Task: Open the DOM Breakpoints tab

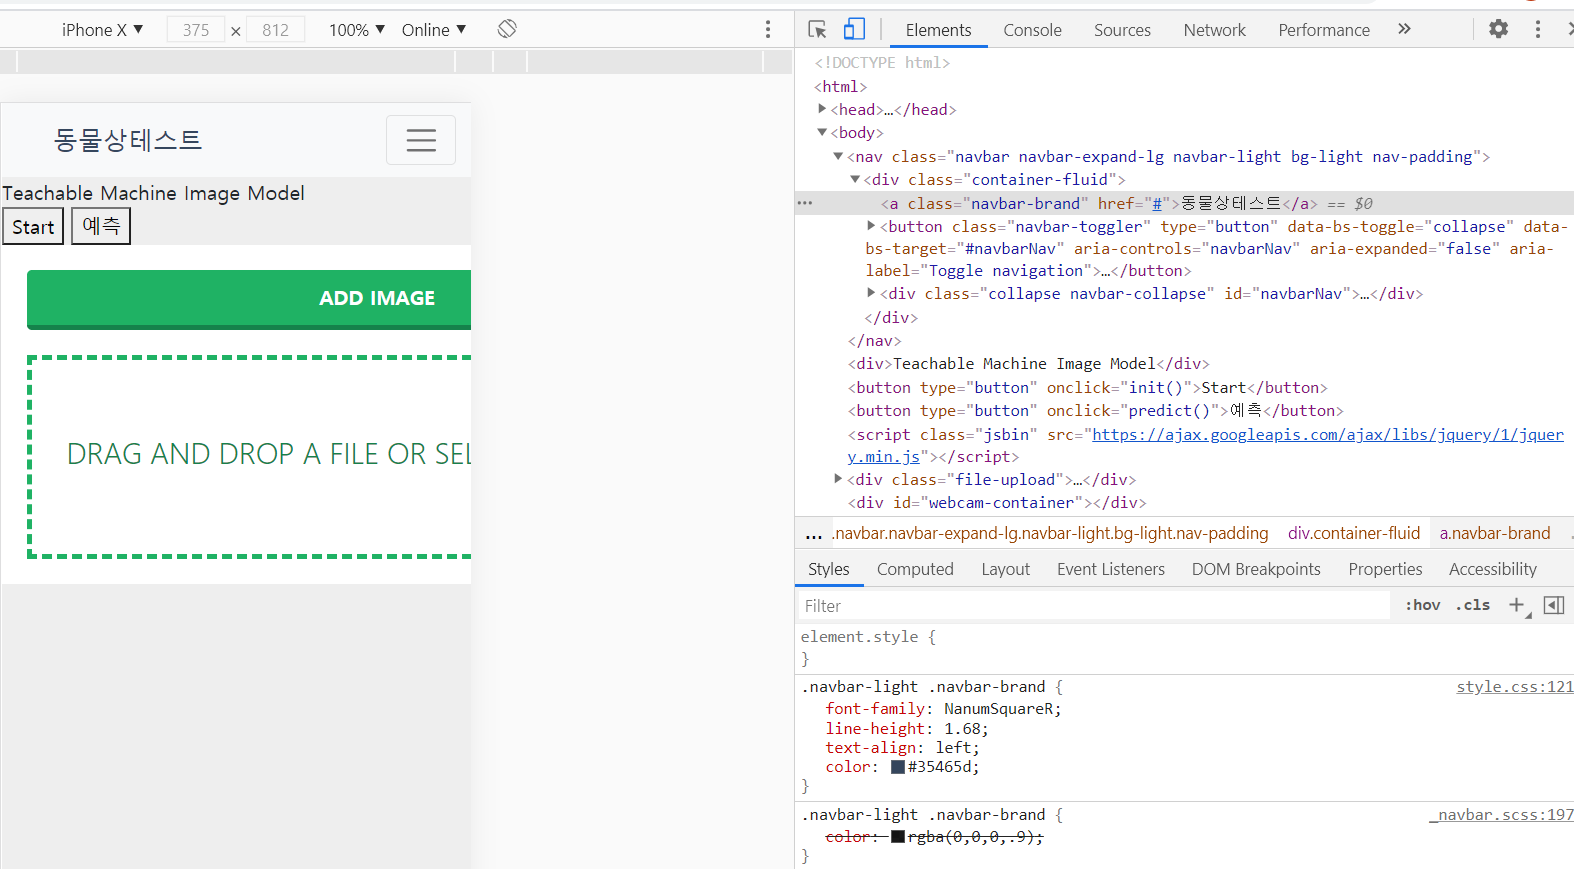Action: [x=1256, y=569]
